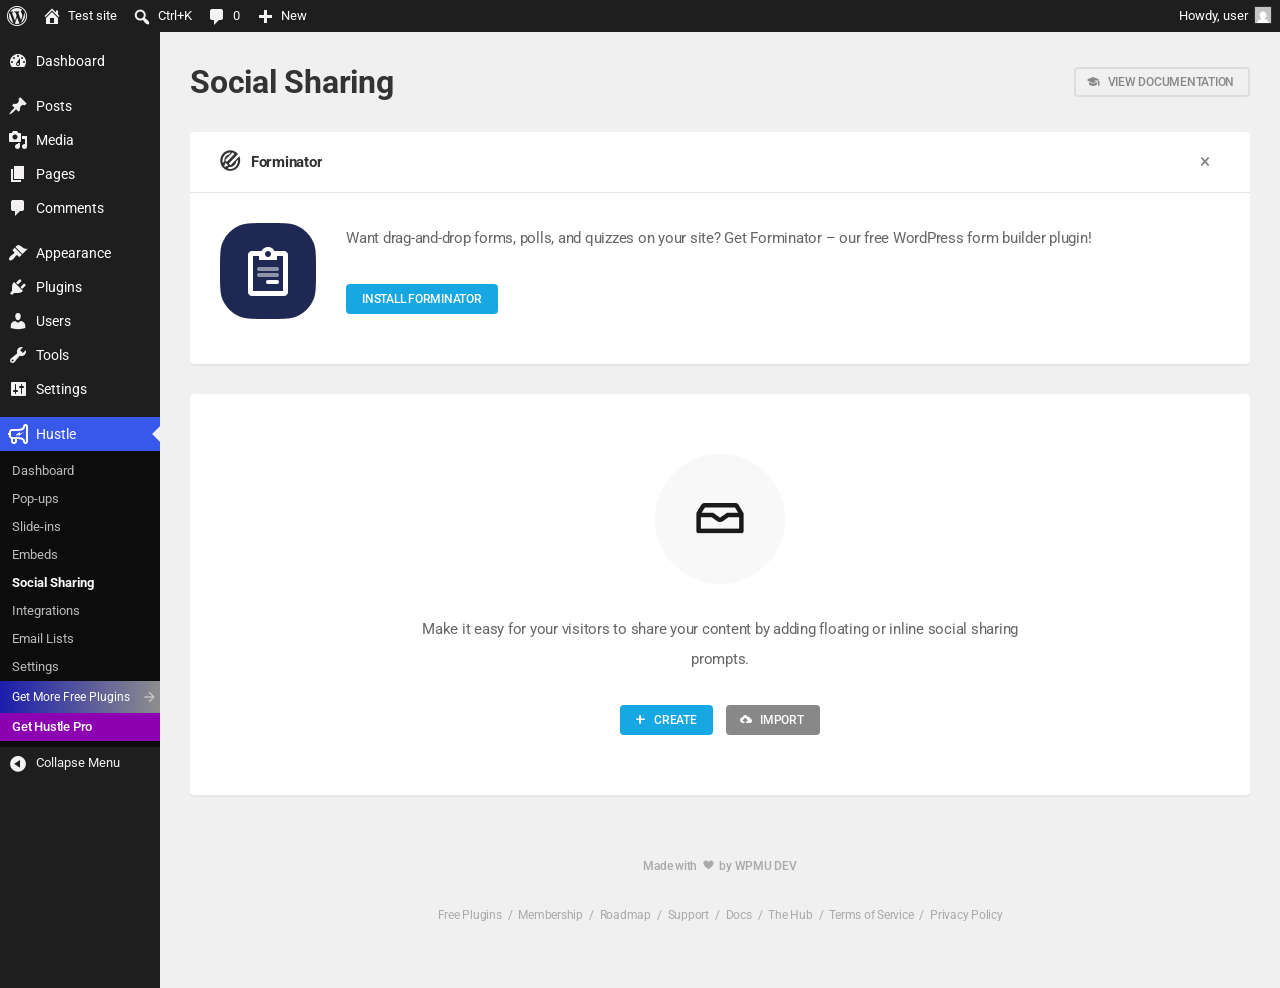1280x988 pixels.
Task: Click Get More Free Plugins label
Action: click(x=71, y=697)
